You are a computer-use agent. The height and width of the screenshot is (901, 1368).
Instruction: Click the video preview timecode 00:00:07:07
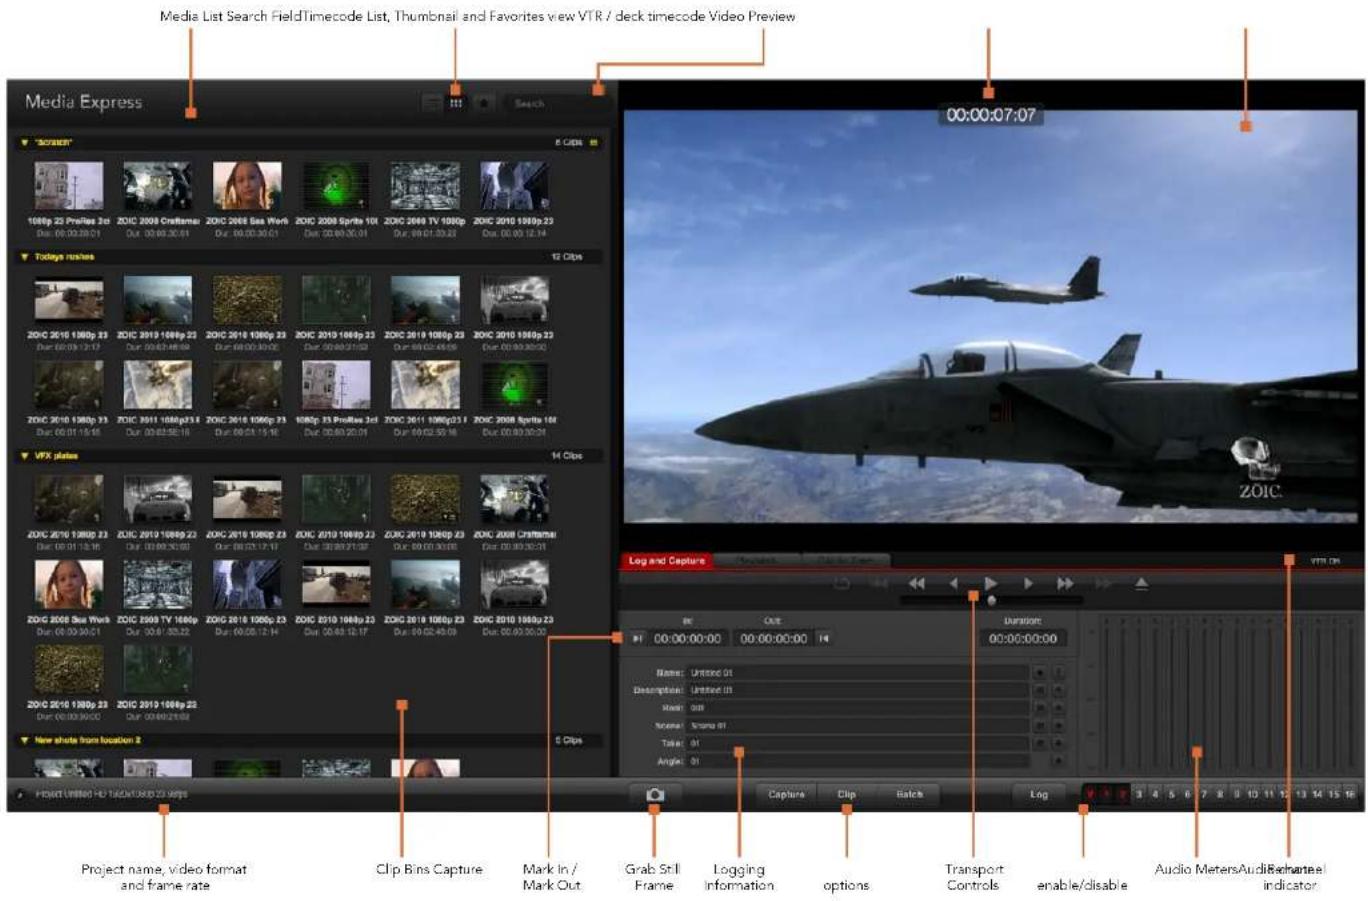click(x=991, y=115)
